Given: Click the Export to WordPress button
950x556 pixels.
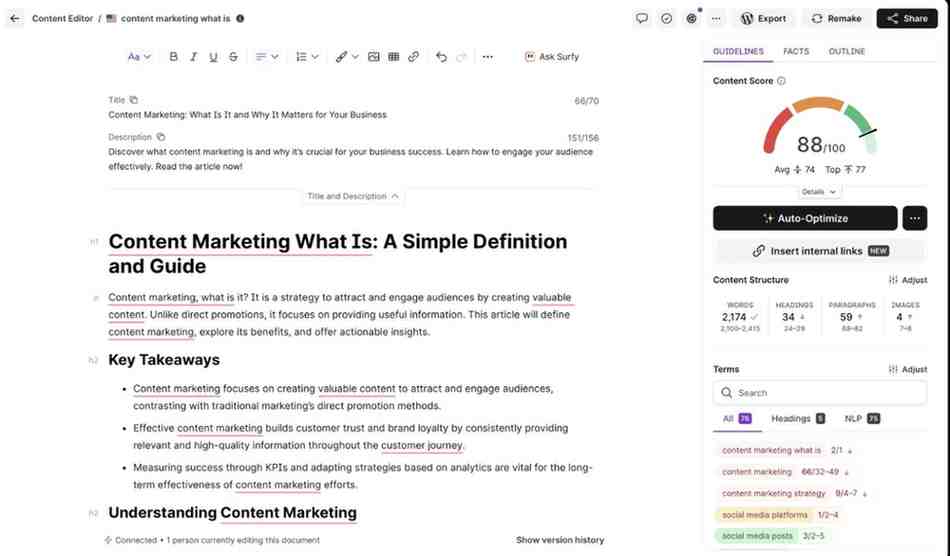Looking at the screenshot, I should 763,18.
